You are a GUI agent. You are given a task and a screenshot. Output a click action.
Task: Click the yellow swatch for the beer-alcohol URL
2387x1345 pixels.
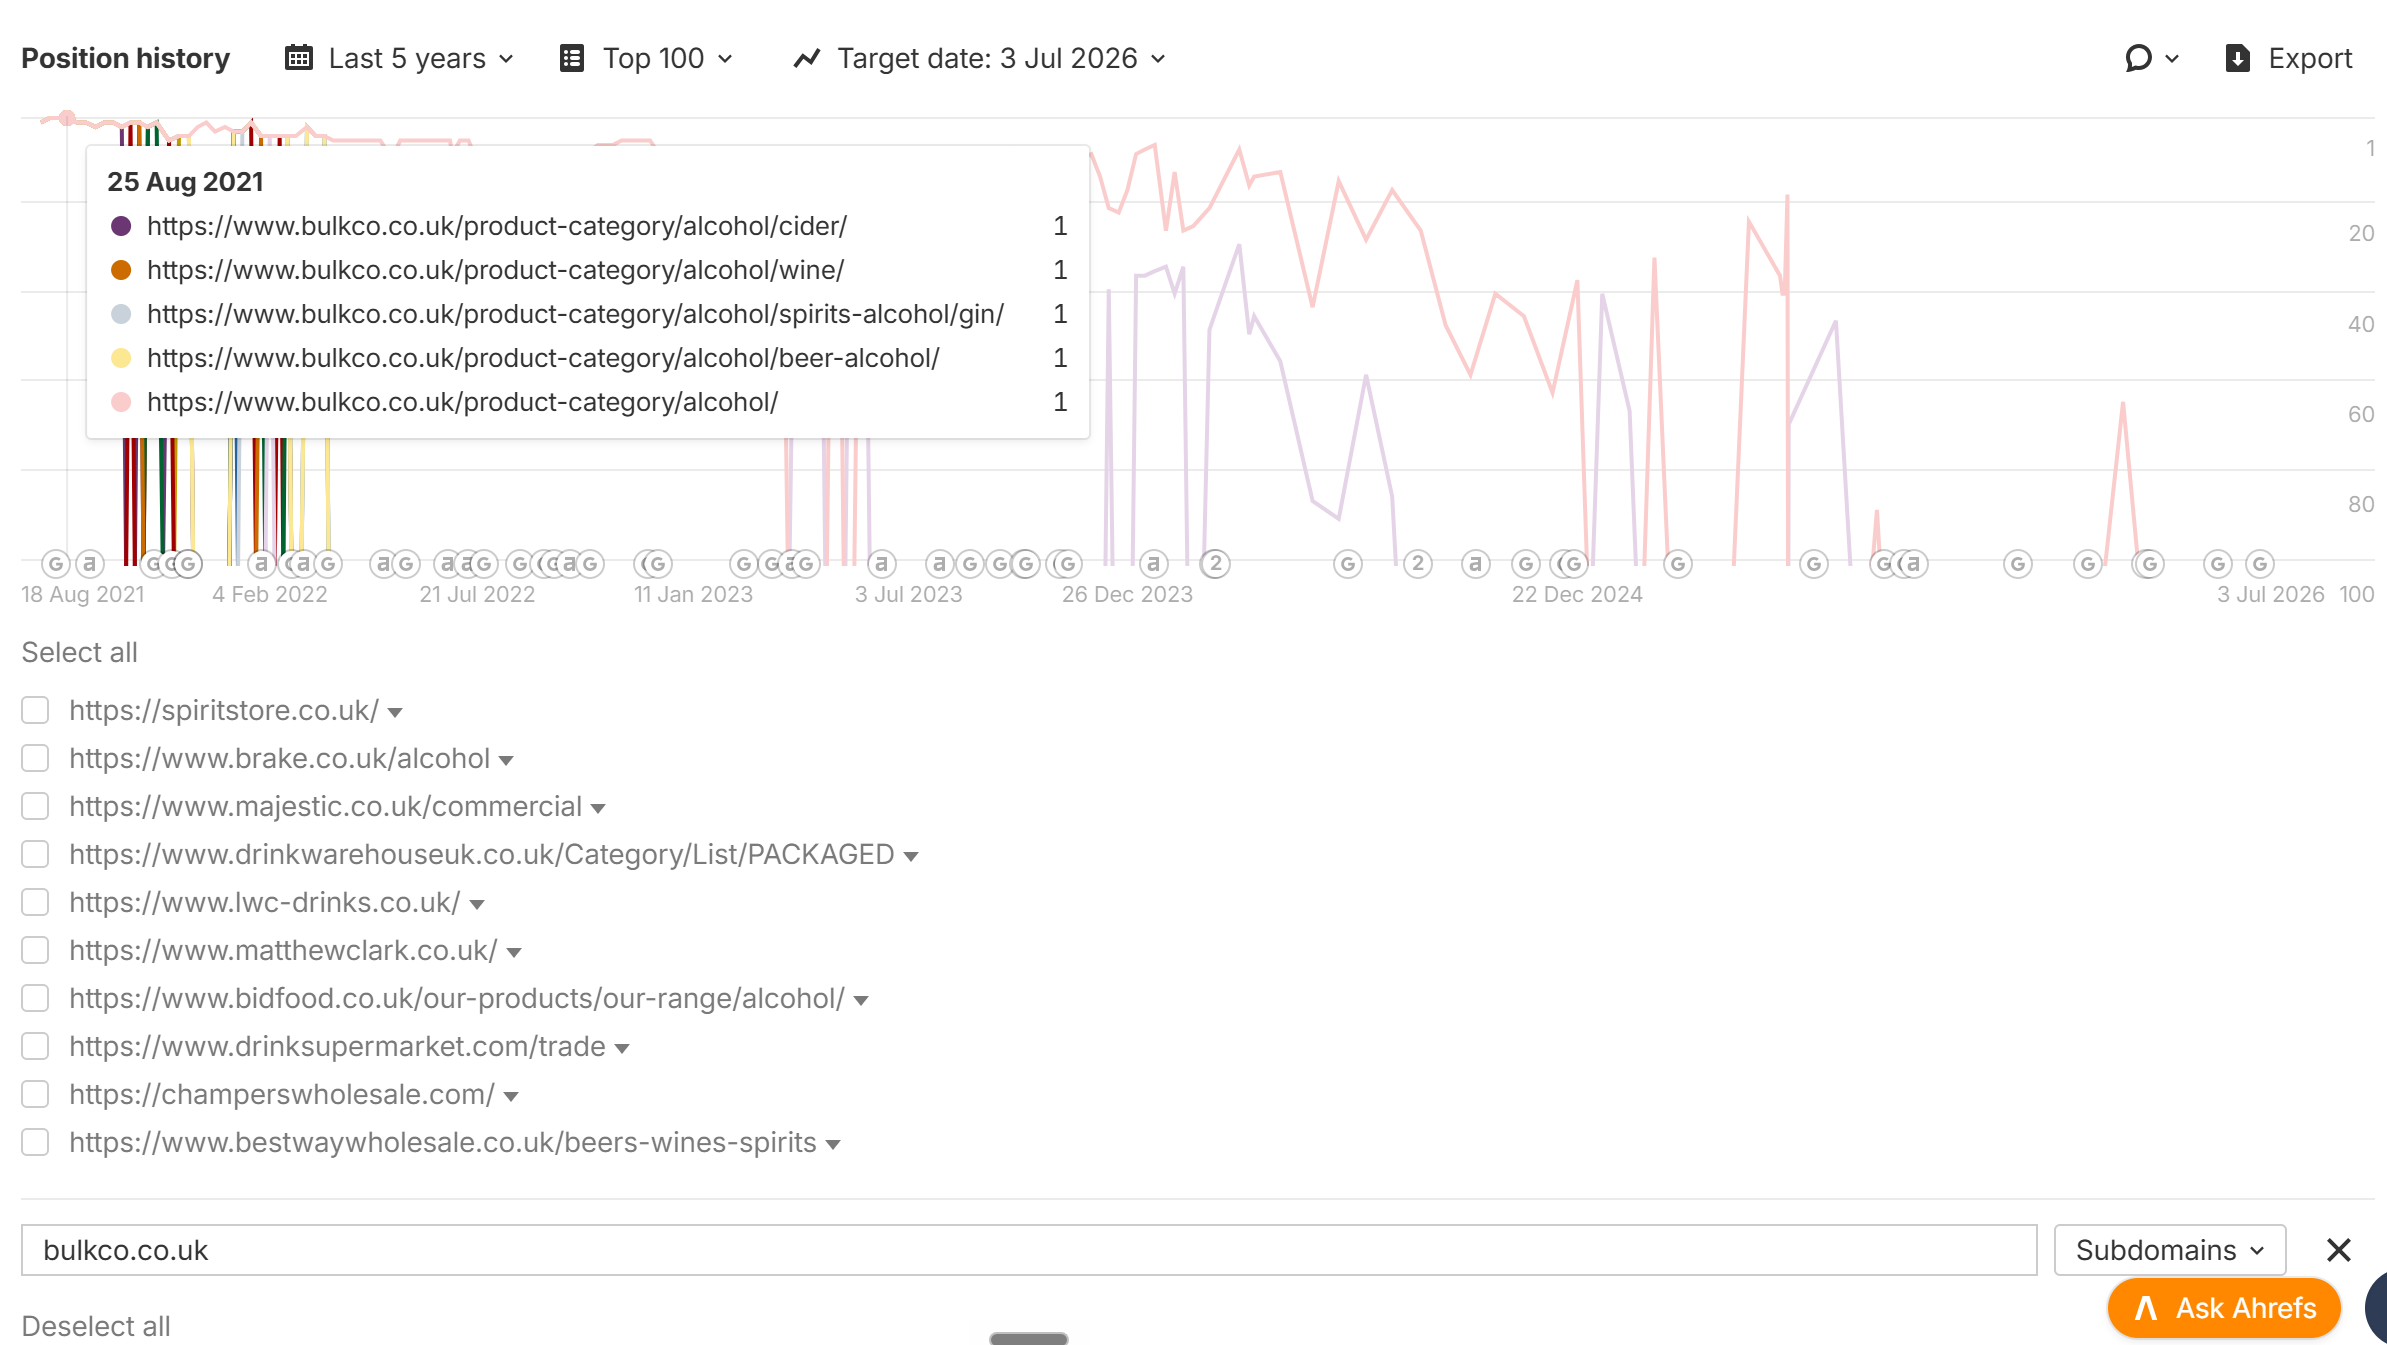tap(121, 358)
